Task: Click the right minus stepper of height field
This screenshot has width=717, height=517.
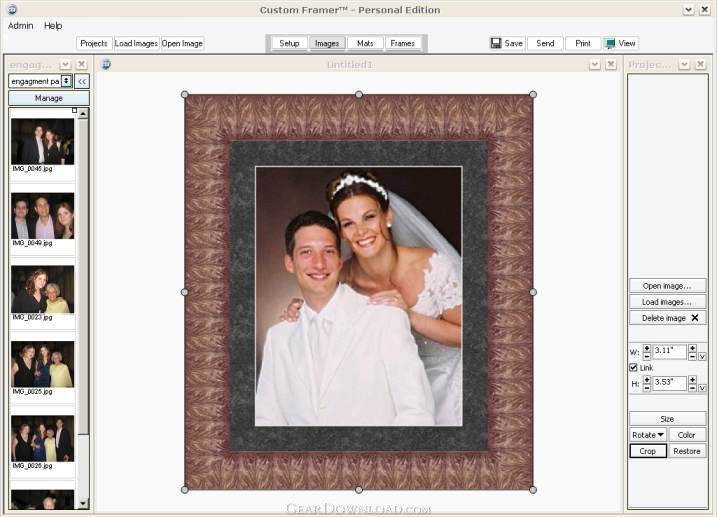Action: point(692,387)
